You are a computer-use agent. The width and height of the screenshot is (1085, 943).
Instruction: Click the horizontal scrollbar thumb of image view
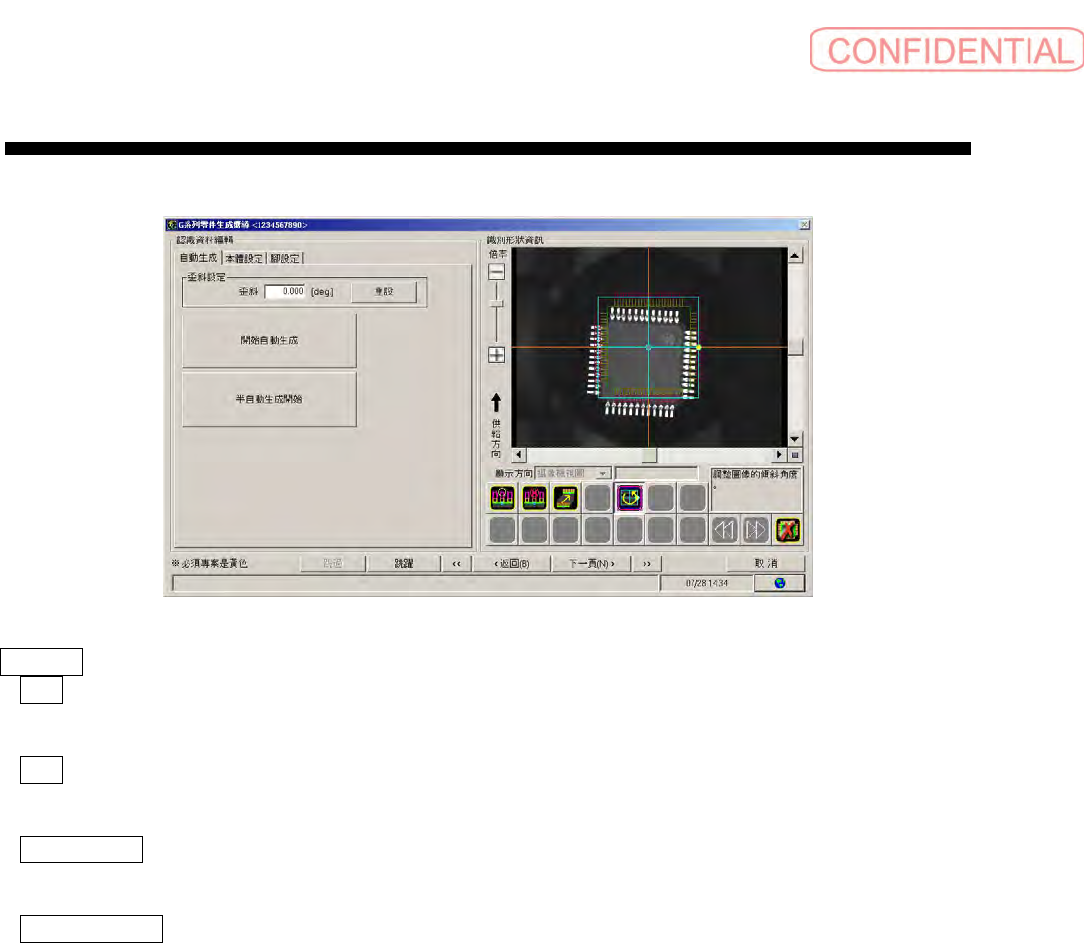click(649, 455)
